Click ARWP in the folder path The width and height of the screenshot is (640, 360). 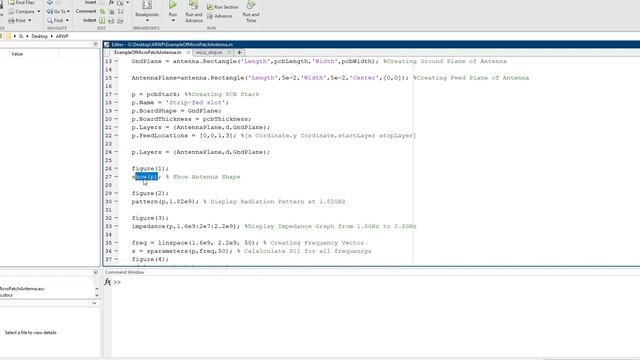tap(62, 36)
